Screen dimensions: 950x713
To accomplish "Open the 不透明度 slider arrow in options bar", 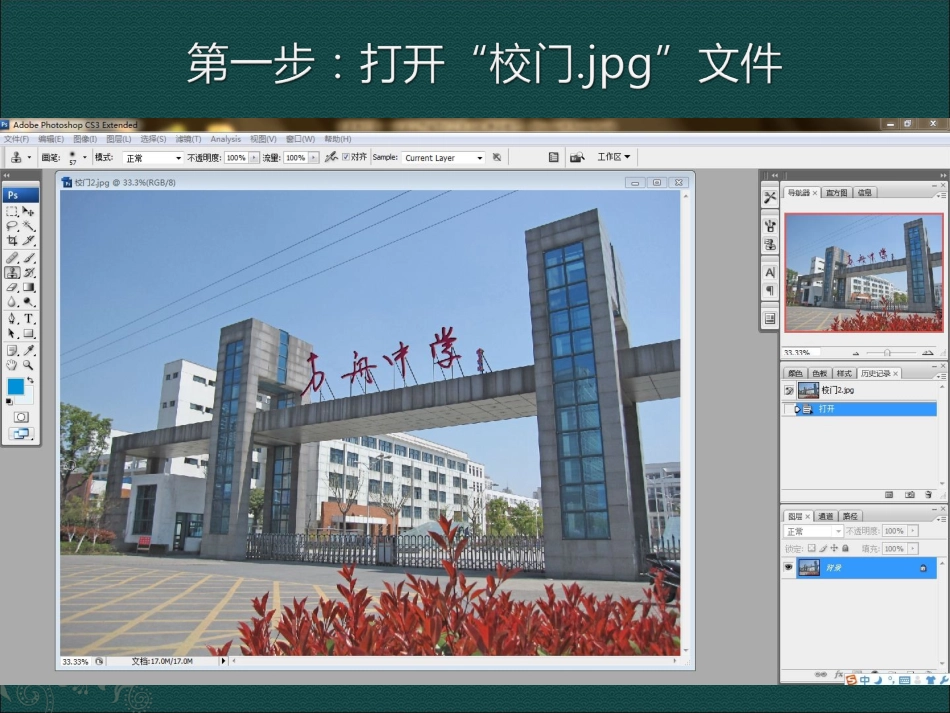I will (x=253, y=158).
